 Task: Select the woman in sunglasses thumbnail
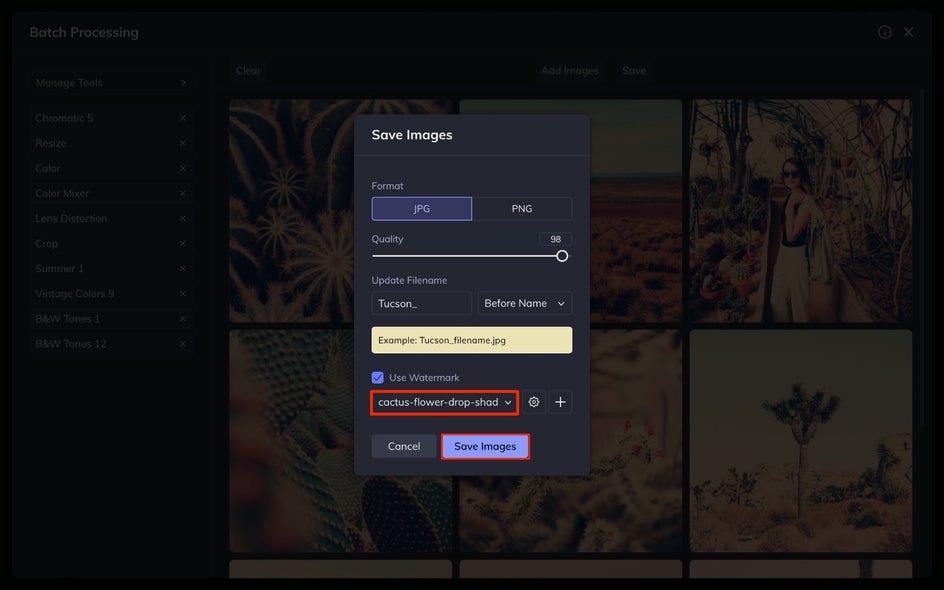801,211
